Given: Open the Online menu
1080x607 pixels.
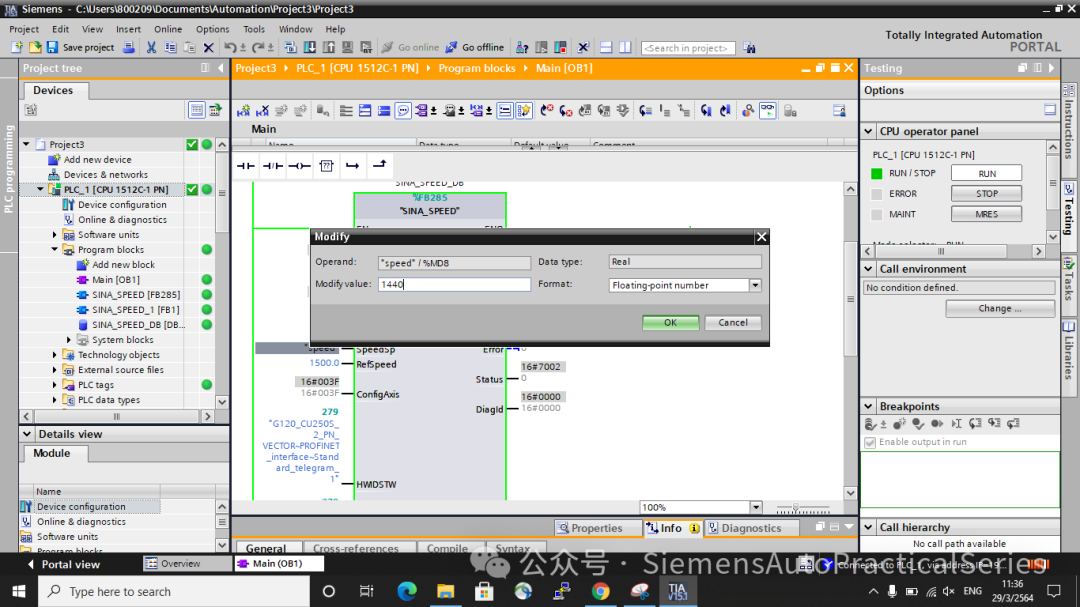Looking at the screenshot, I should (168, 29).
